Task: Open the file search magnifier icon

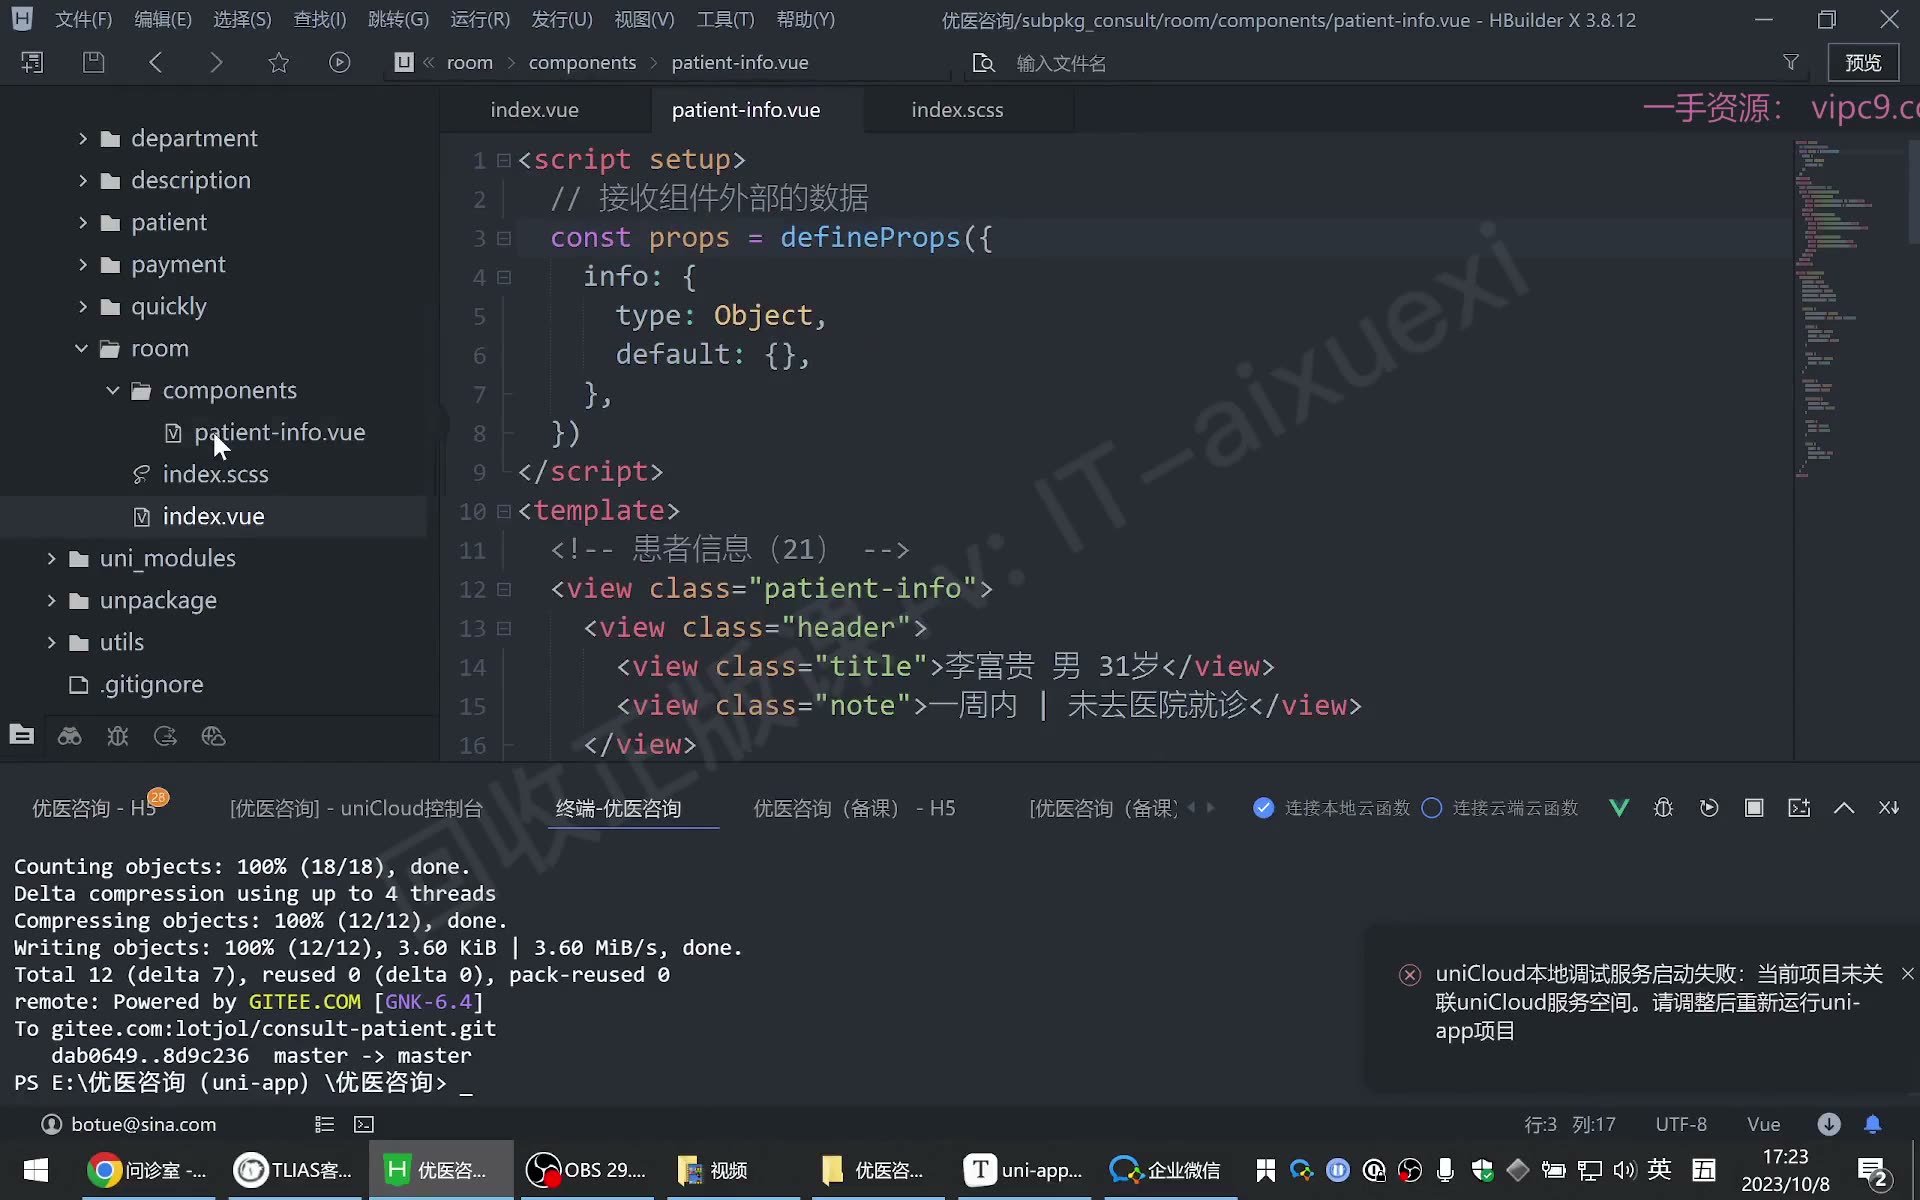Action: (984, 63)
